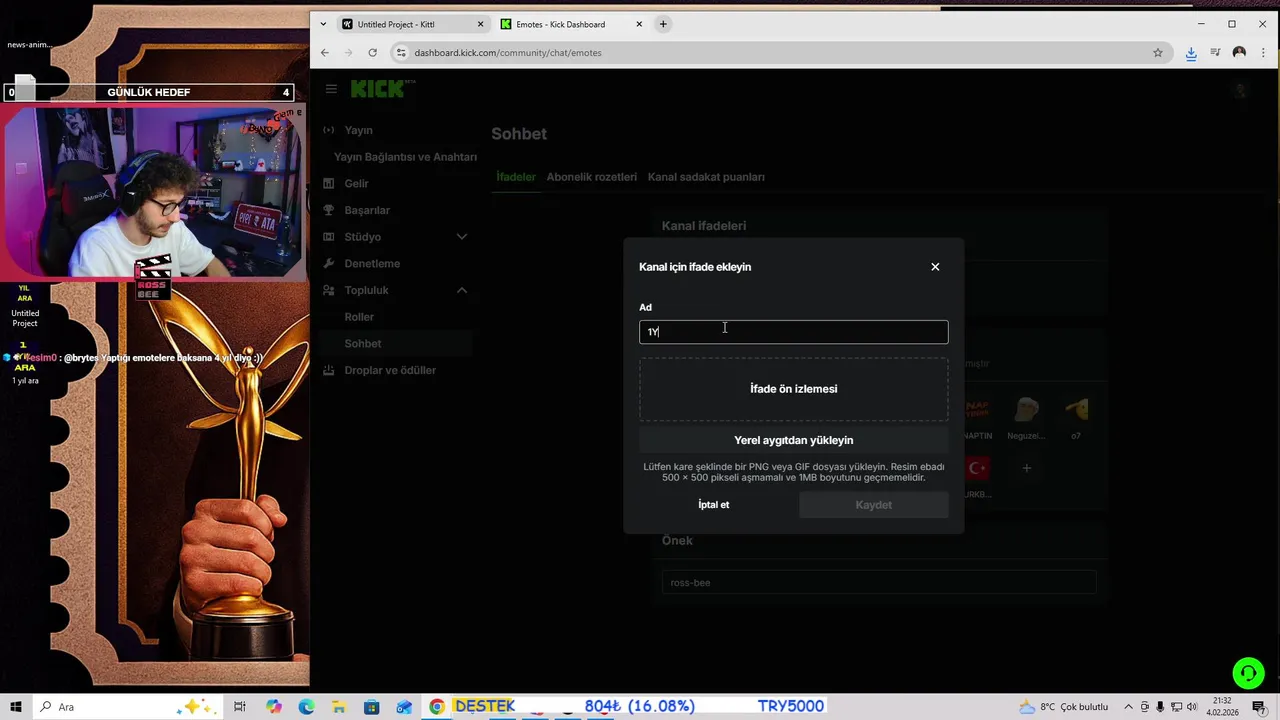Image resolution: width=1280 pixels, height=720 pixels.
Task: Click the İfade ön izlemesi preview area
Action: (x=794, y=389)
